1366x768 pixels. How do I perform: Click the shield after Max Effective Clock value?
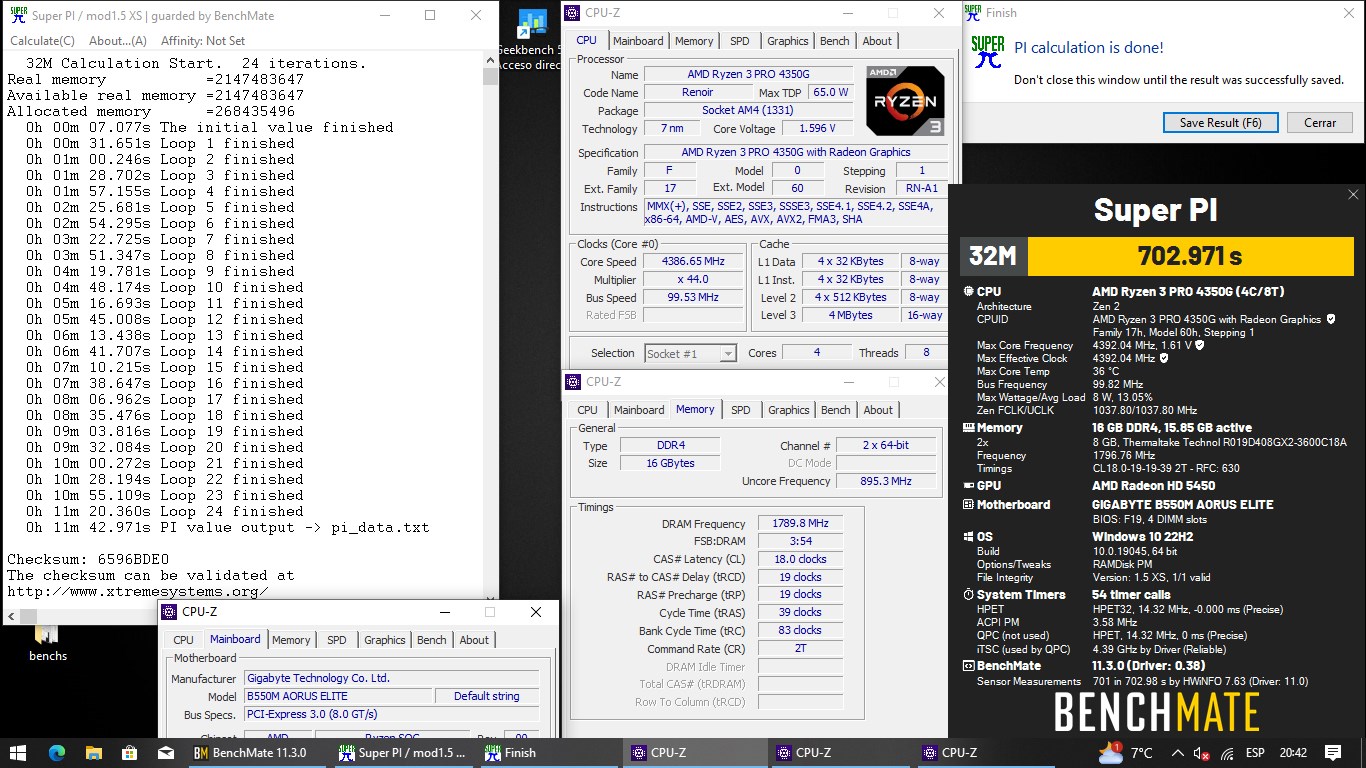pyautogui.click(x=1164, y=358)
